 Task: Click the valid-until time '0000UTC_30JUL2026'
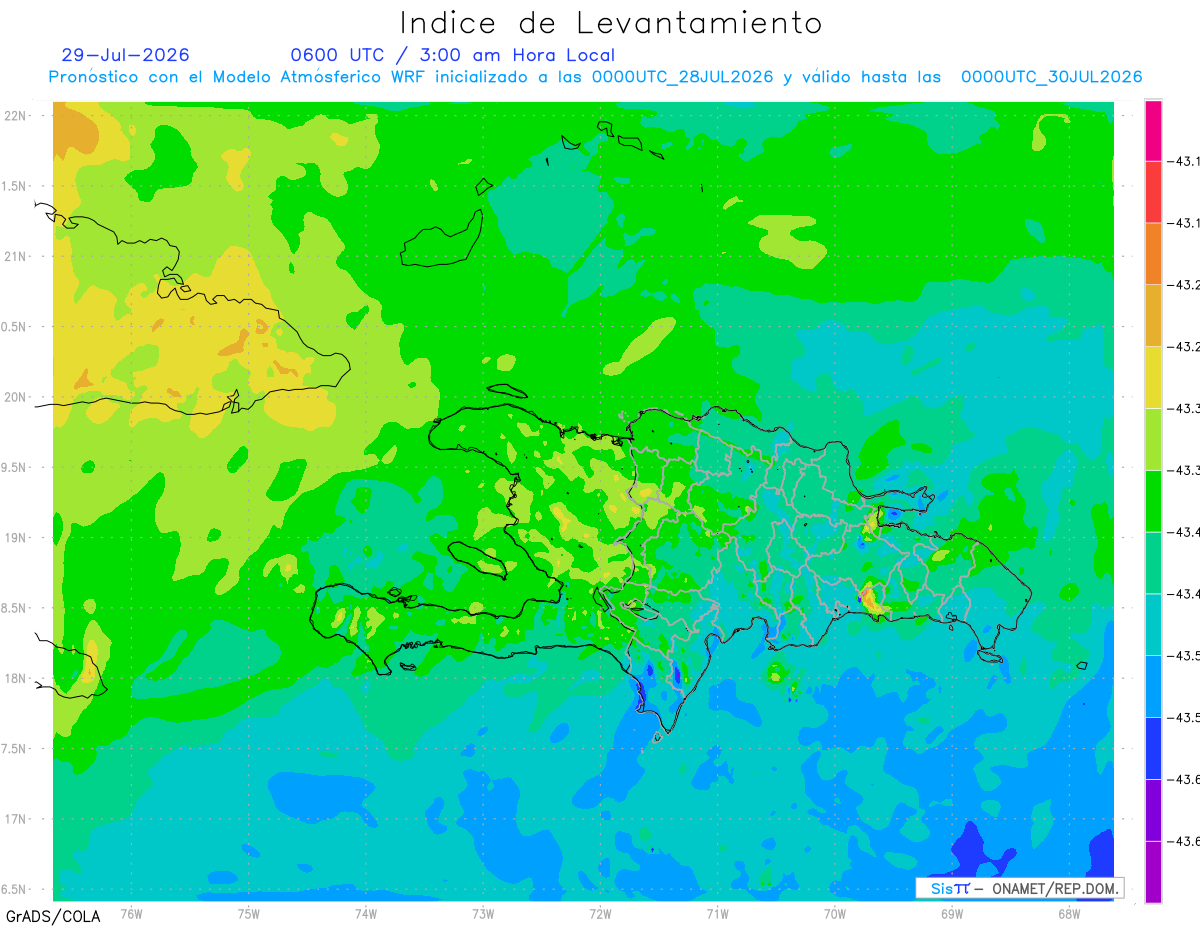pos(1051,77)
